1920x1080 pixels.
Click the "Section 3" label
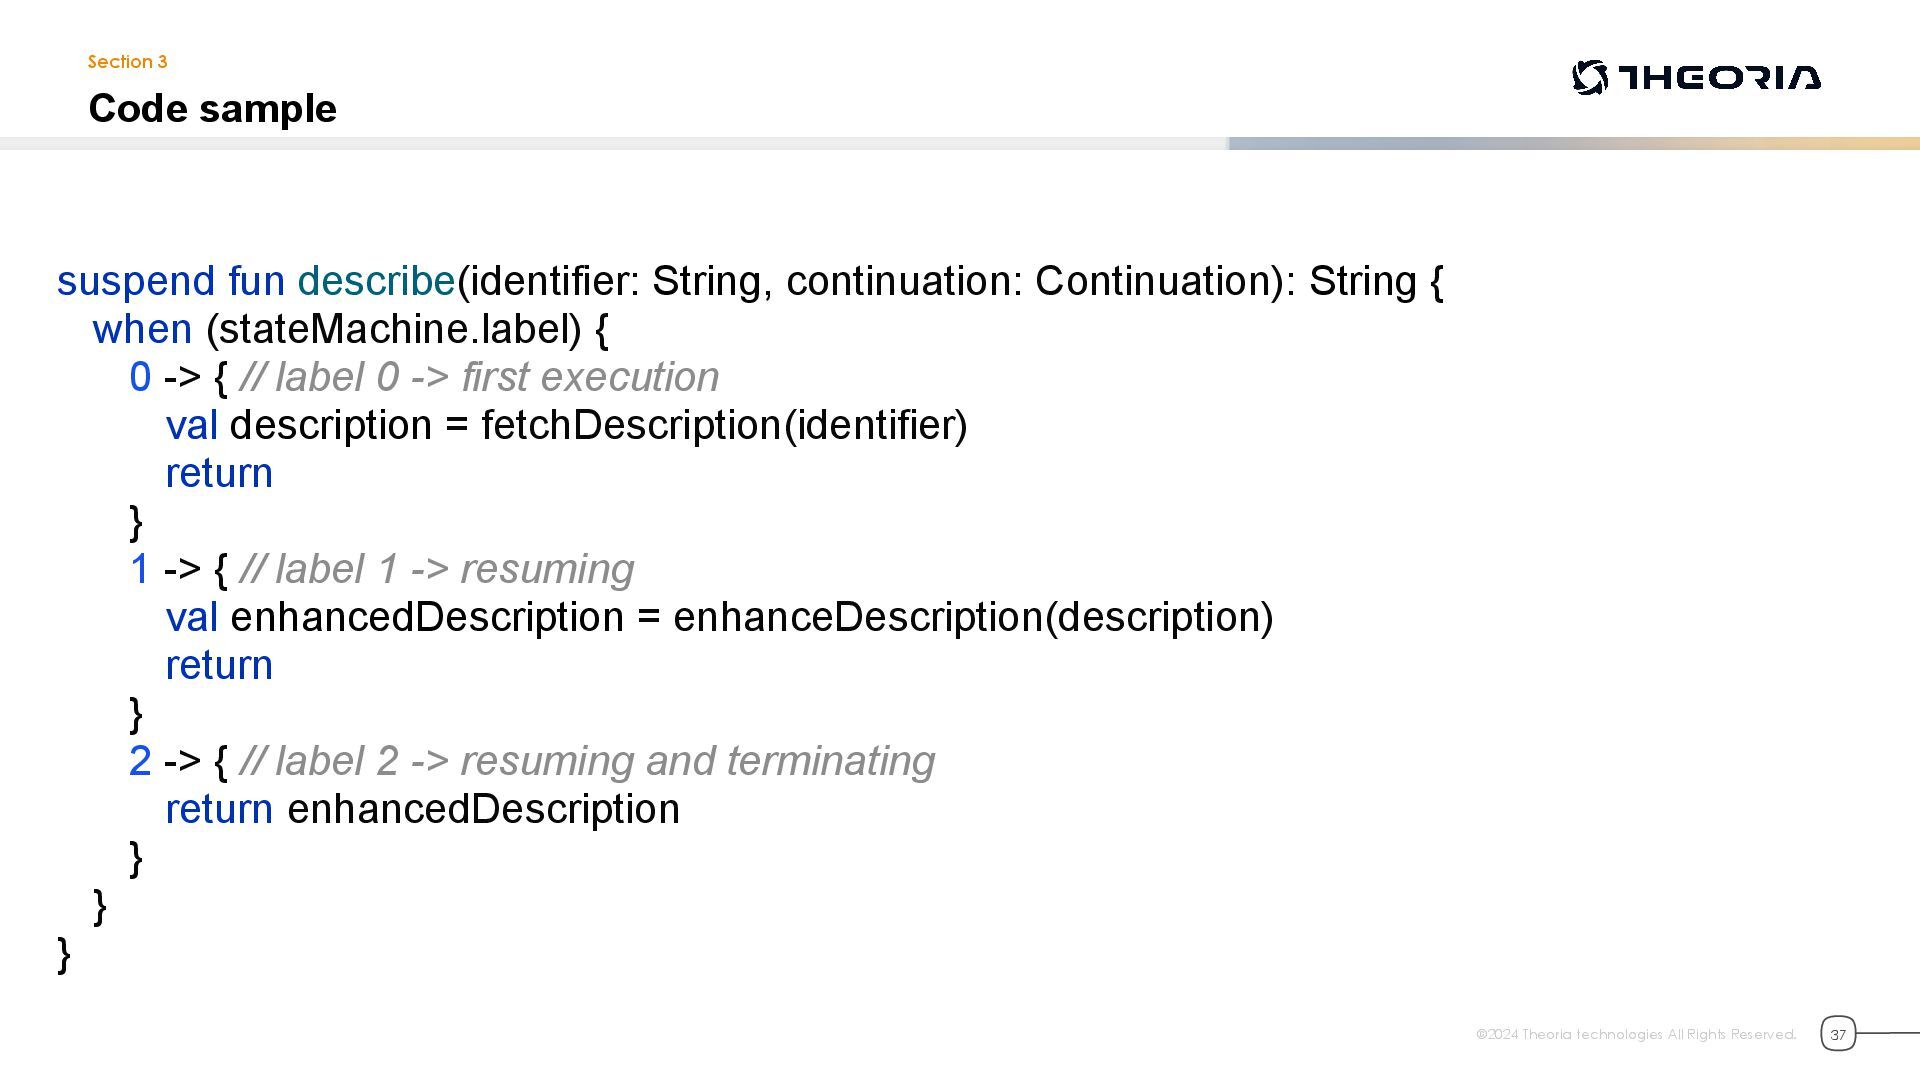coord(127,62)
